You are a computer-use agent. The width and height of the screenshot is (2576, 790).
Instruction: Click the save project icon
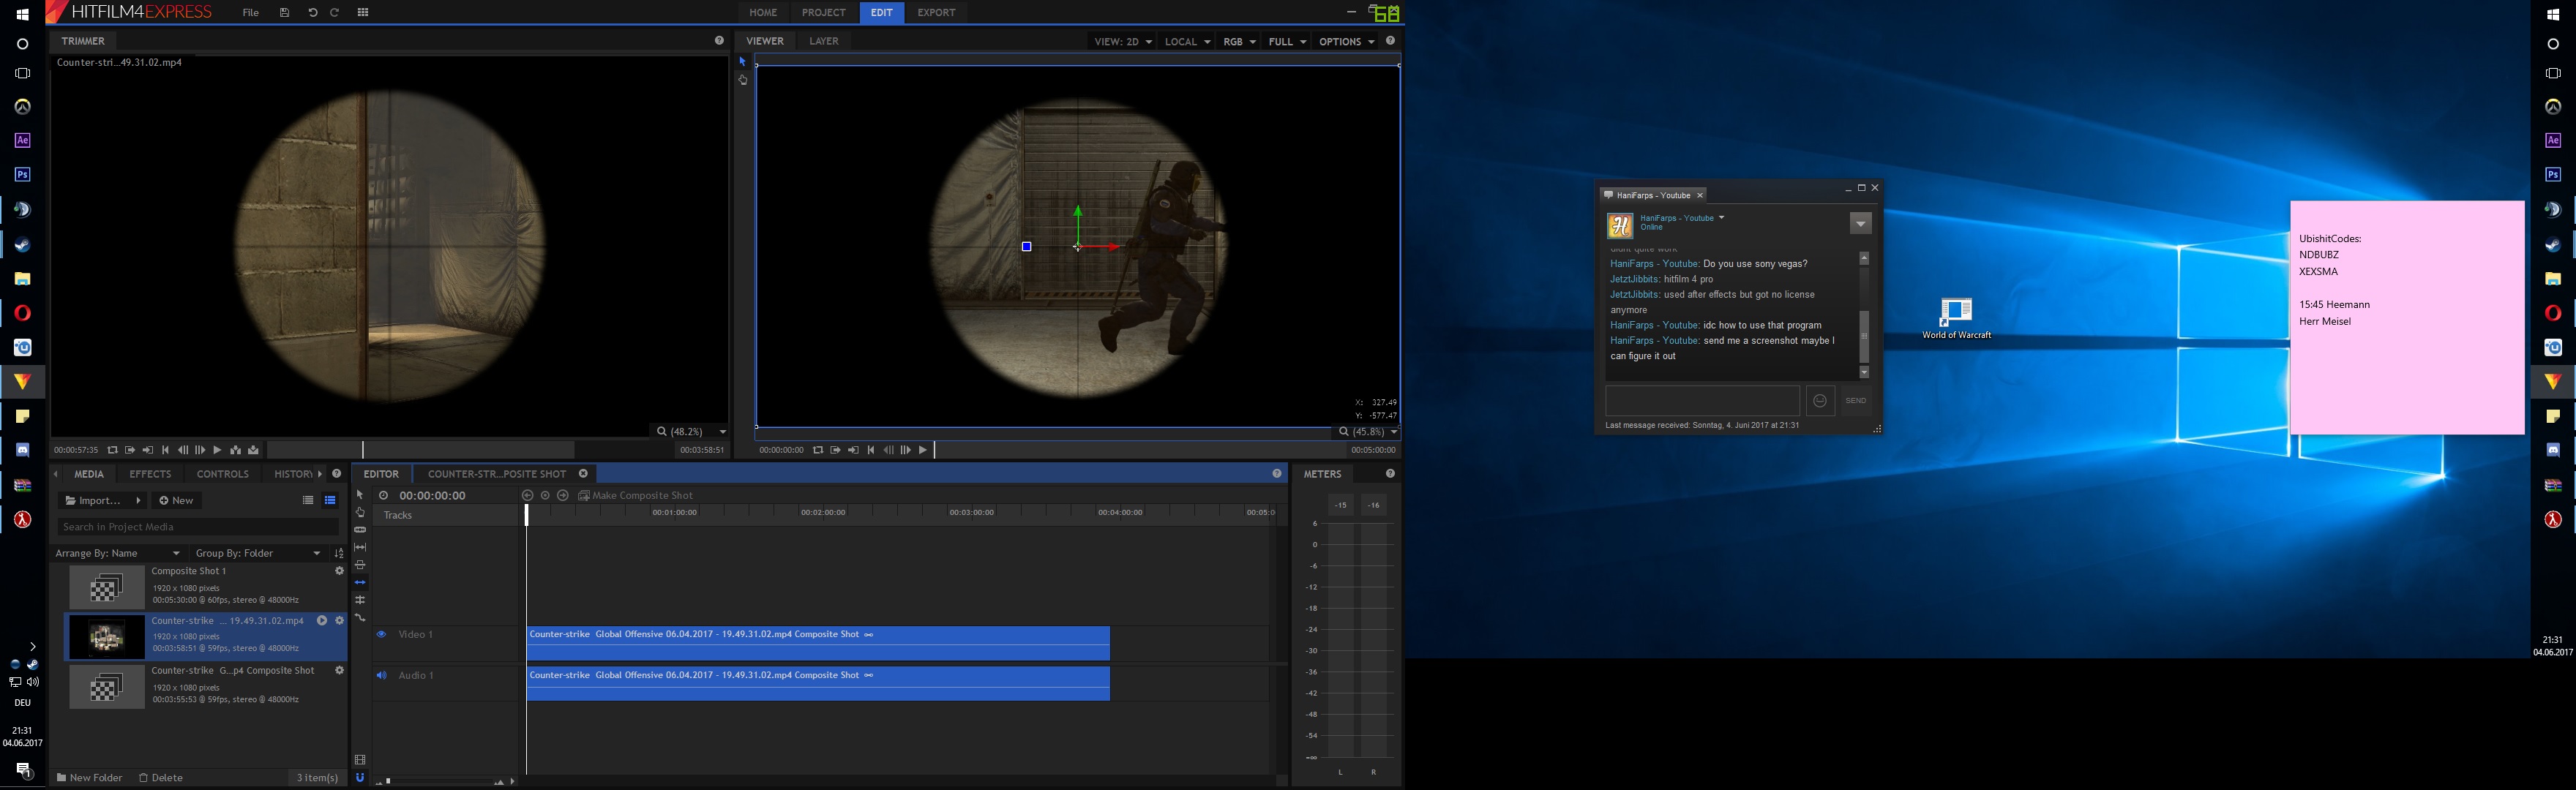pos(284,13)
